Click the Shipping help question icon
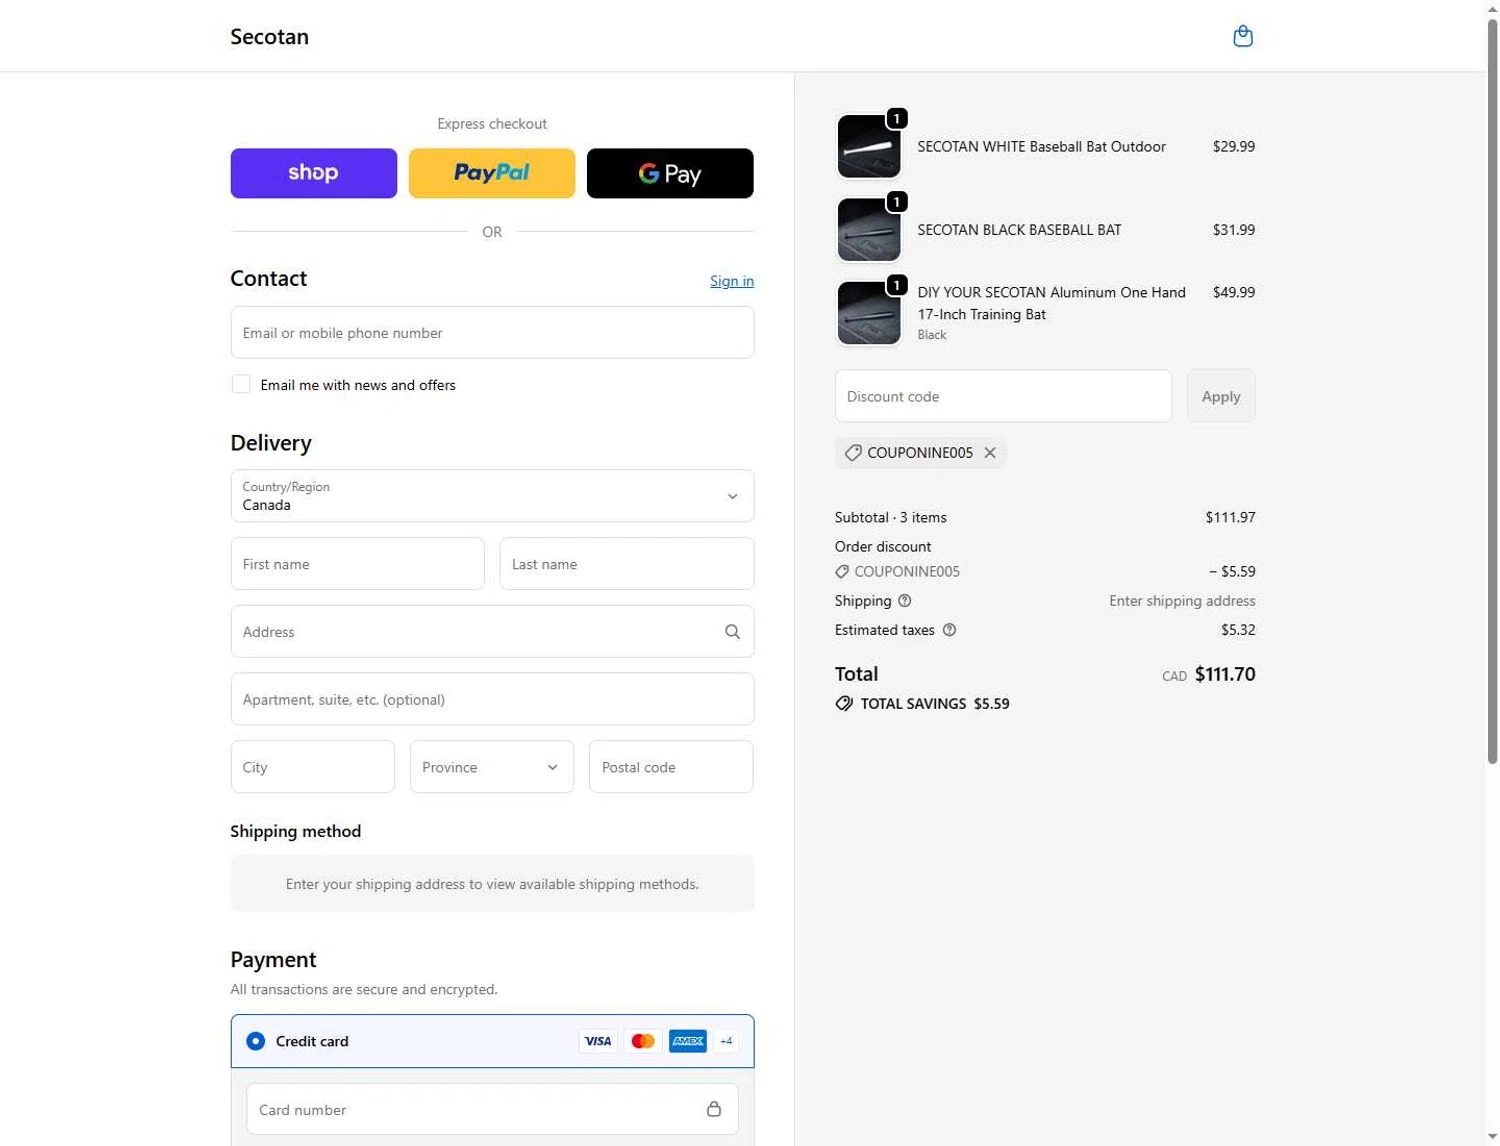Viewport: 1500px width, 1146px height. coord(905,601)
